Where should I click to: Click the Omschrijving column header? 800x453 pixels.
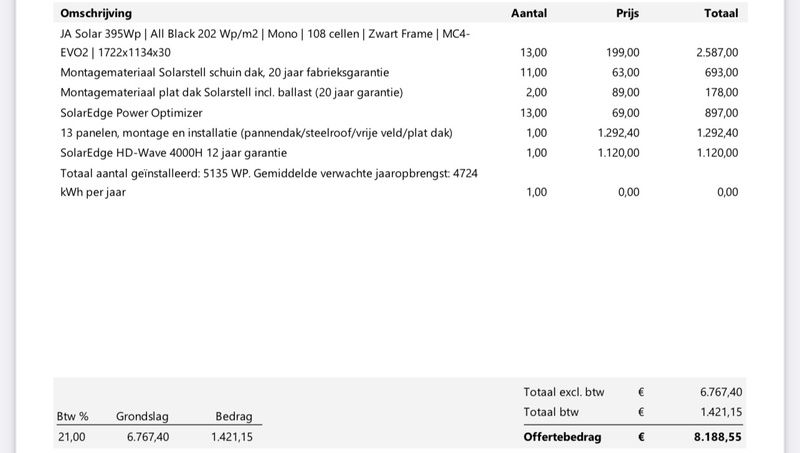[x=96, y=14]
